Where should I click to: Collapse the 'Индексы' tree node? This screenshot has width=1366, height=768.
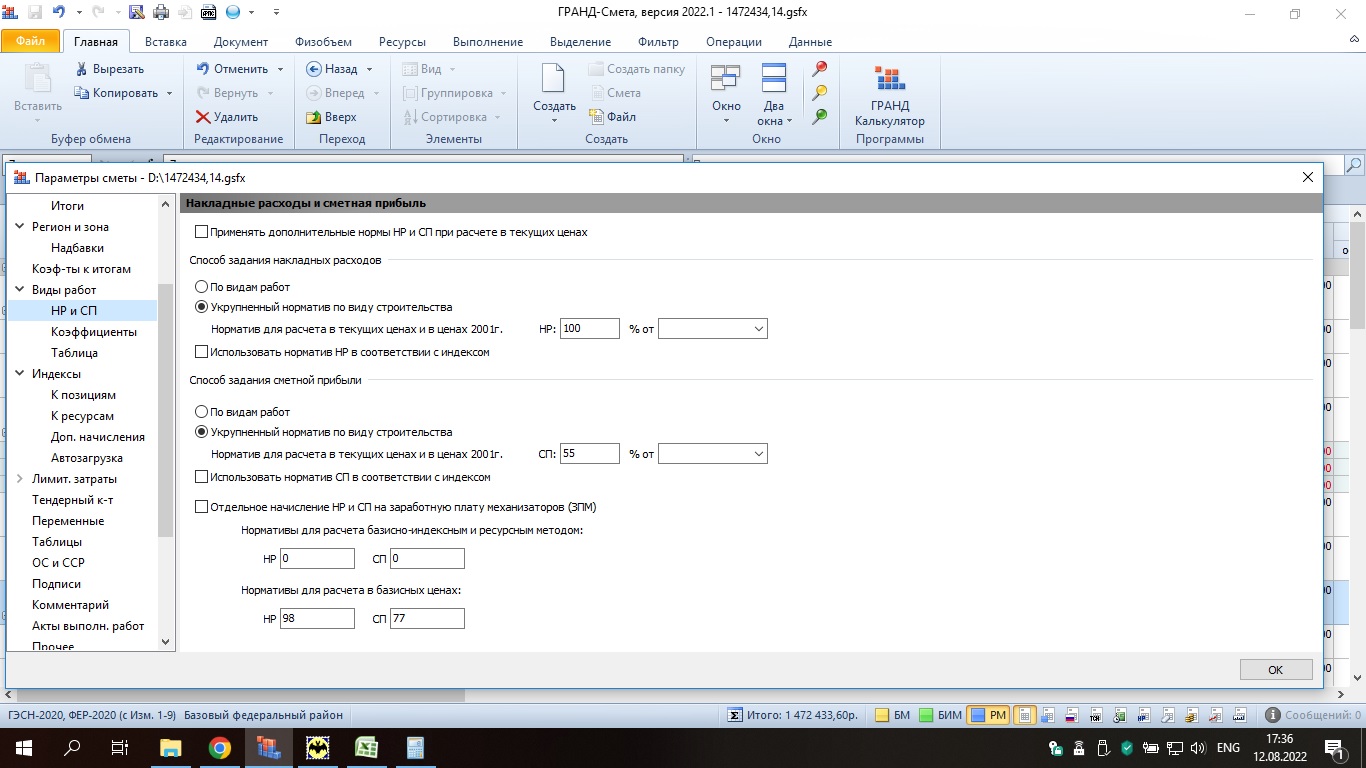tap(20, 374)
